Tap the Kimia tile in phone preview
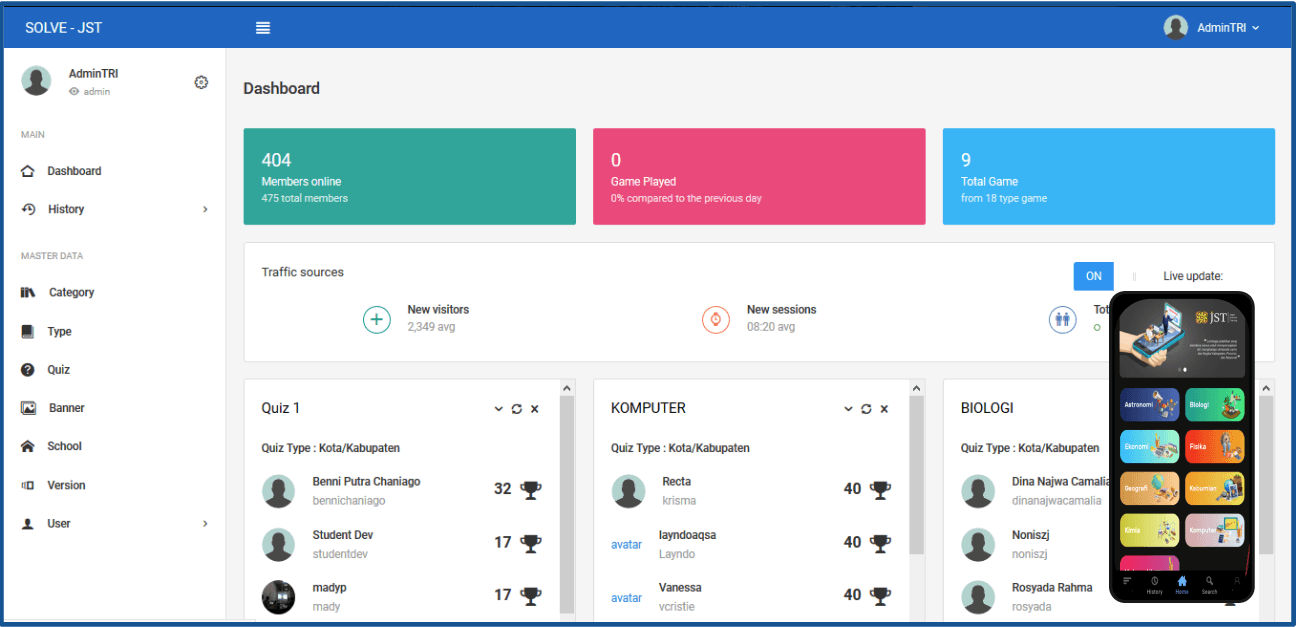Screen dimensions: 1296x627 [x=1150, y=530]
